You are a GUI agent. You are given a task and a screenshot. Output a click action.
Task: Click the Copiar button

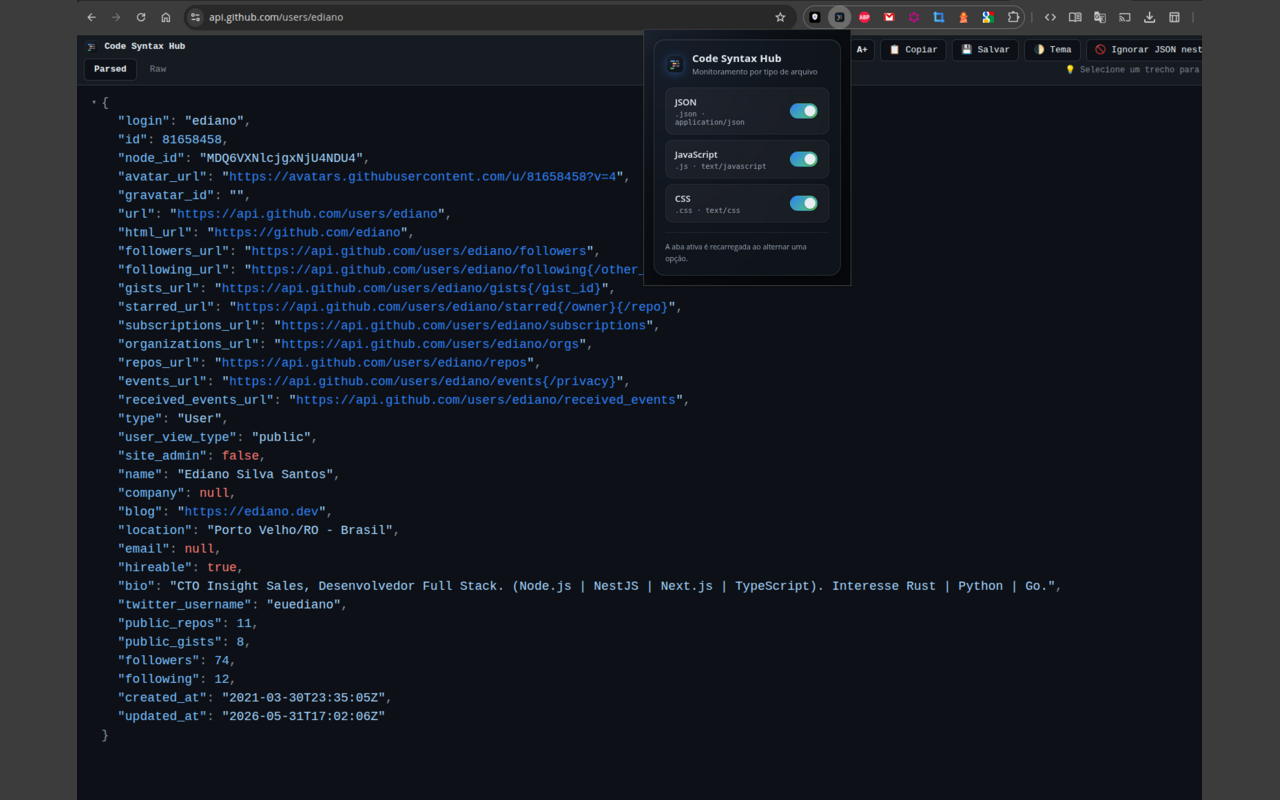click(x=913, y=49)
